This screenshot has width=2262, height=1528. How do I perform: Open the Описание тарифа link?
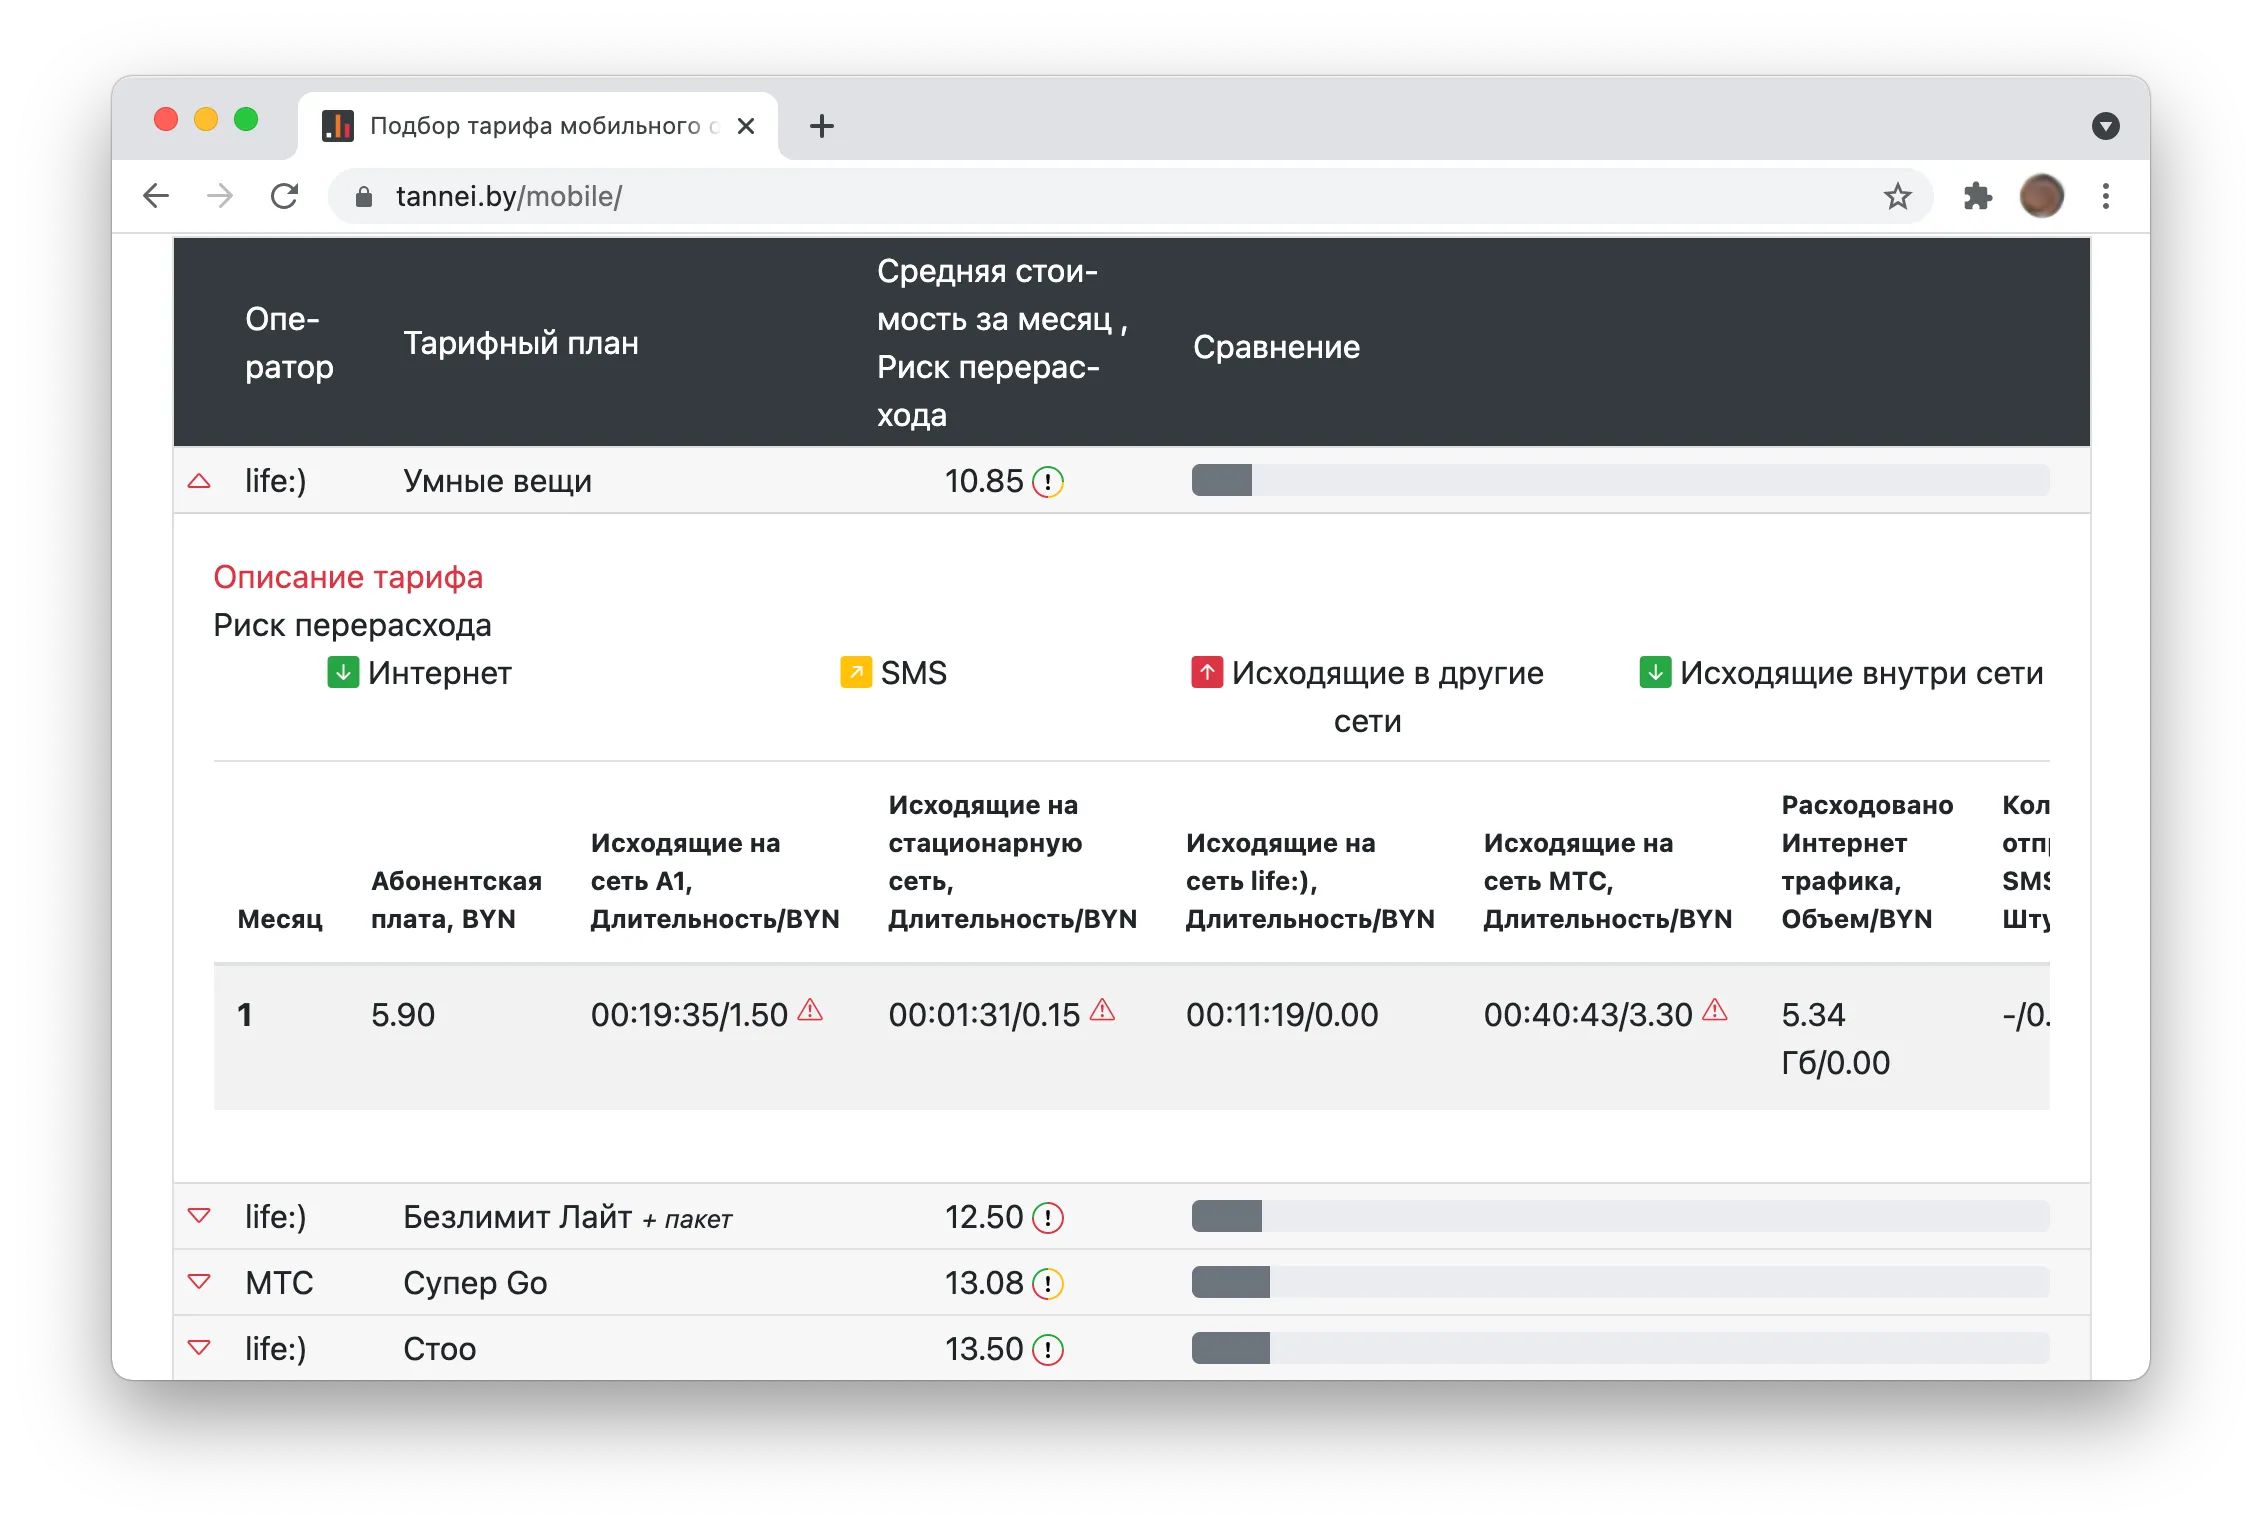348,577
